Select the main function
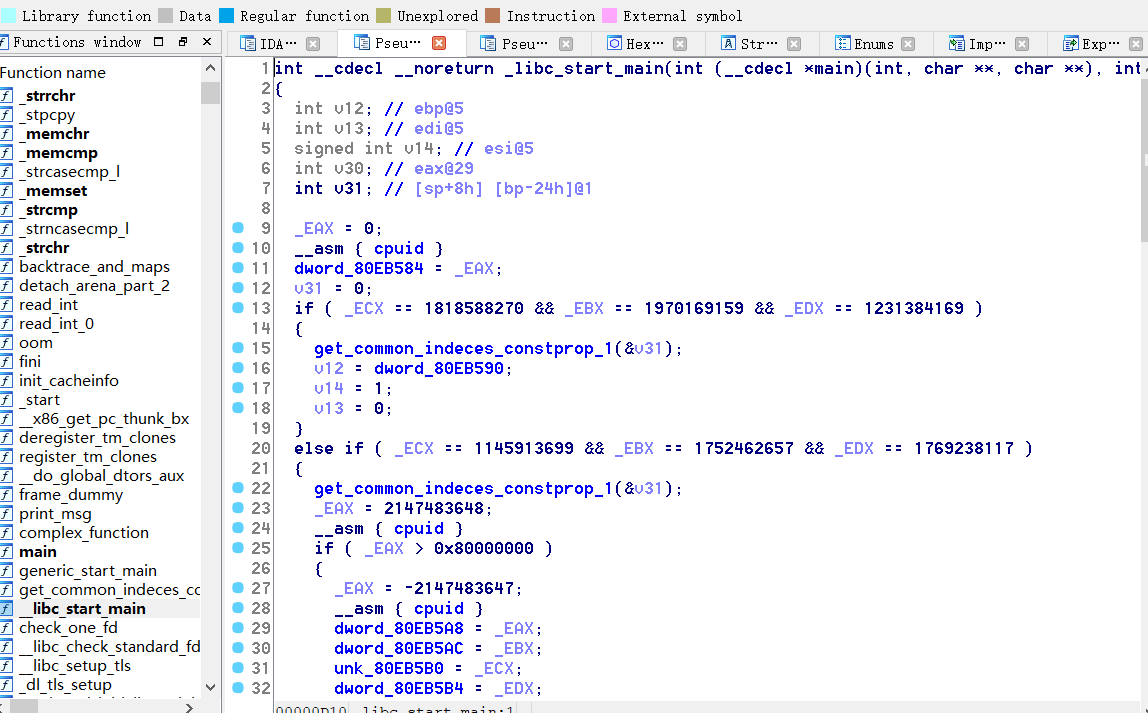The image size is (1148, 713). (x=37, y=552)
